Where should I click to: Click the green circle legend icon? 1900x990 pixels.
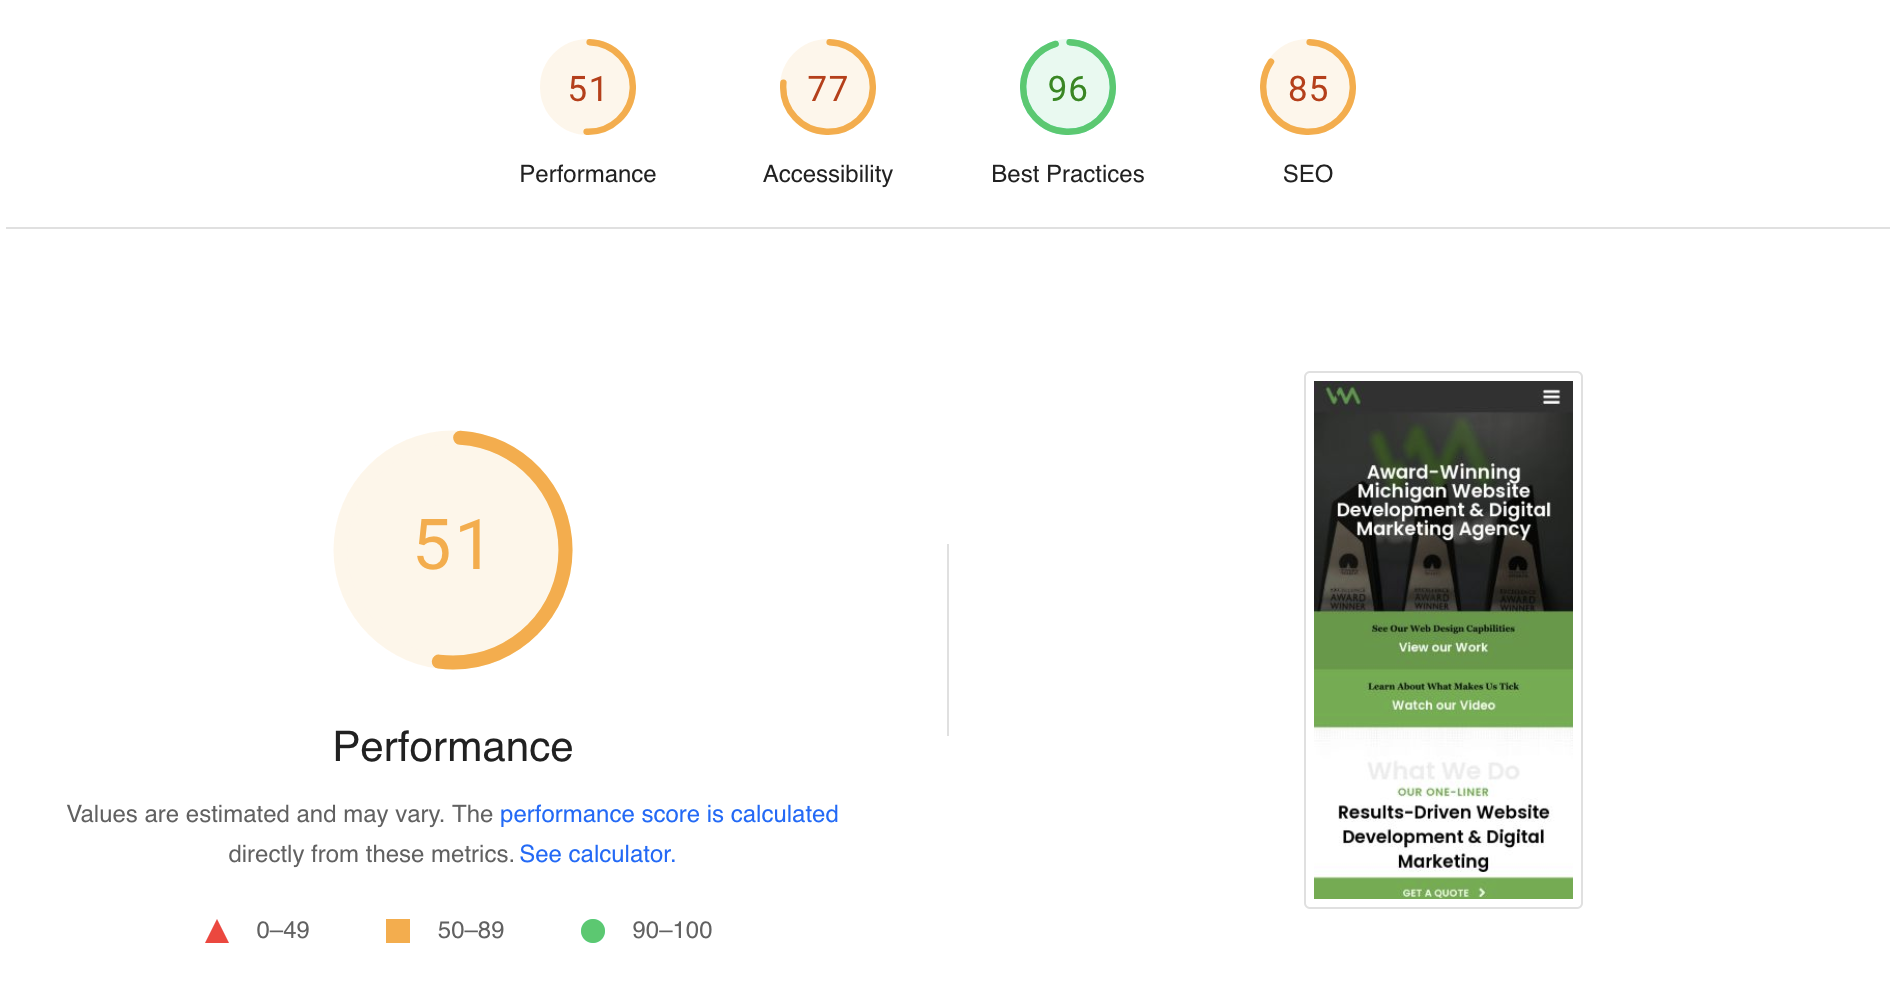point(593,931)
